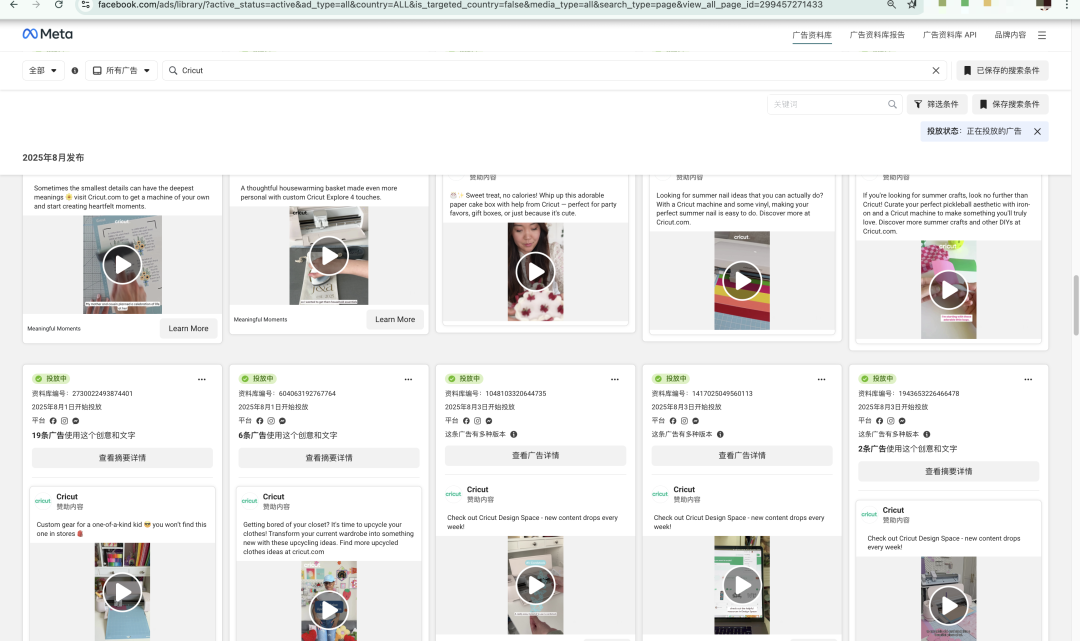The width and height of the screenshot is (1080, 641).
Task: Click Cricut logo avatar on the Custom gear ad
Action: pyautogui.click(x=43, y=501)
